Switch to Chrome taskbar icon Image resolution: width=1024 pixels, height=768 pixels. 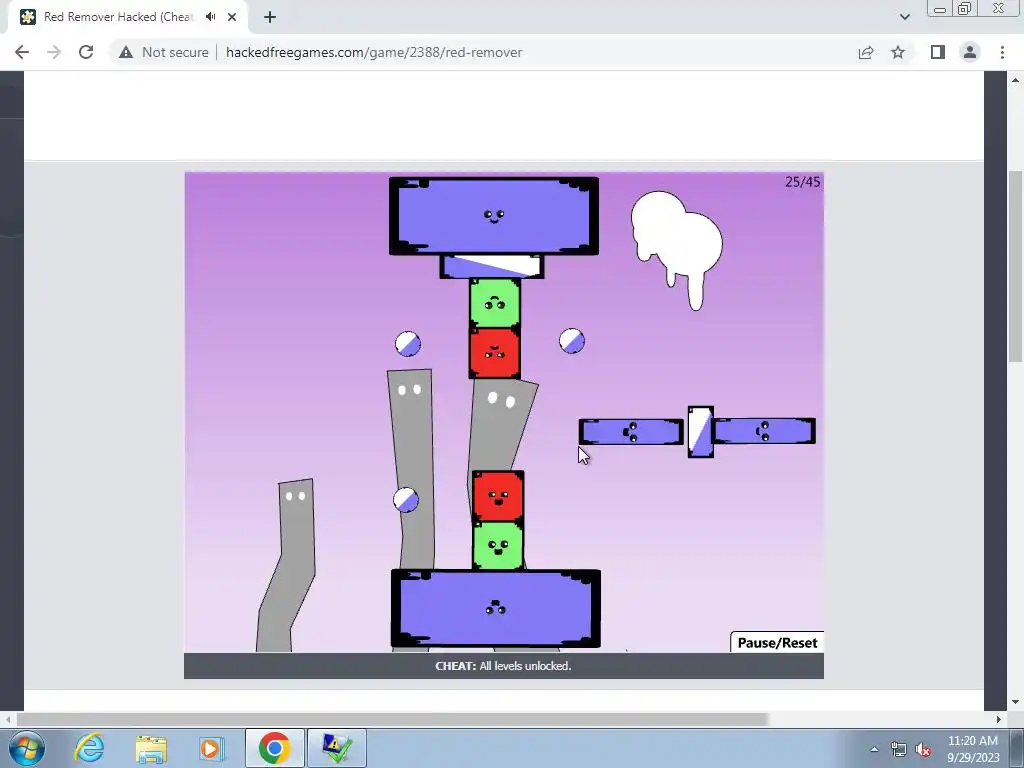[274, 748]
